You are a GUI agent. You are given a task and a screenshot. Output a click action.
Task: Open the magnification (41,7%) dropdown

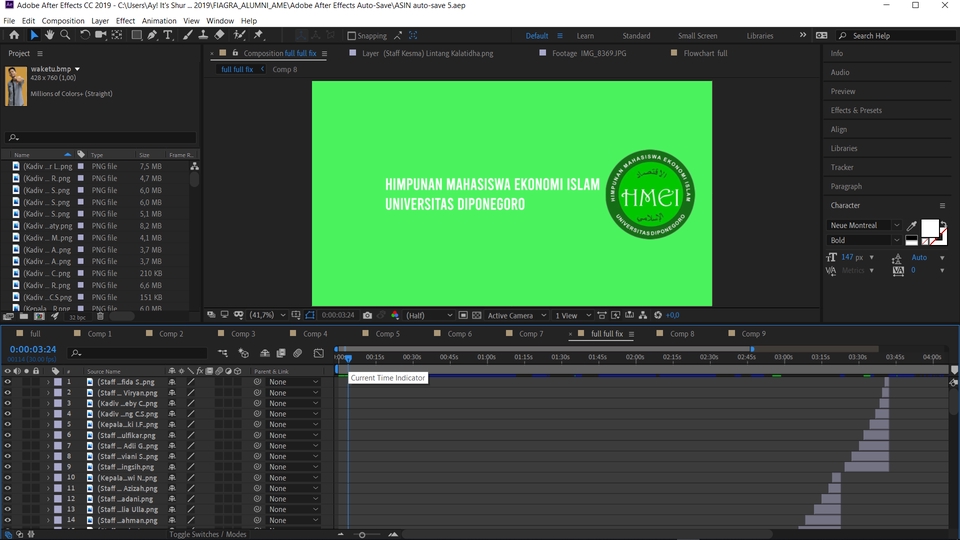(x=268, y=315)
